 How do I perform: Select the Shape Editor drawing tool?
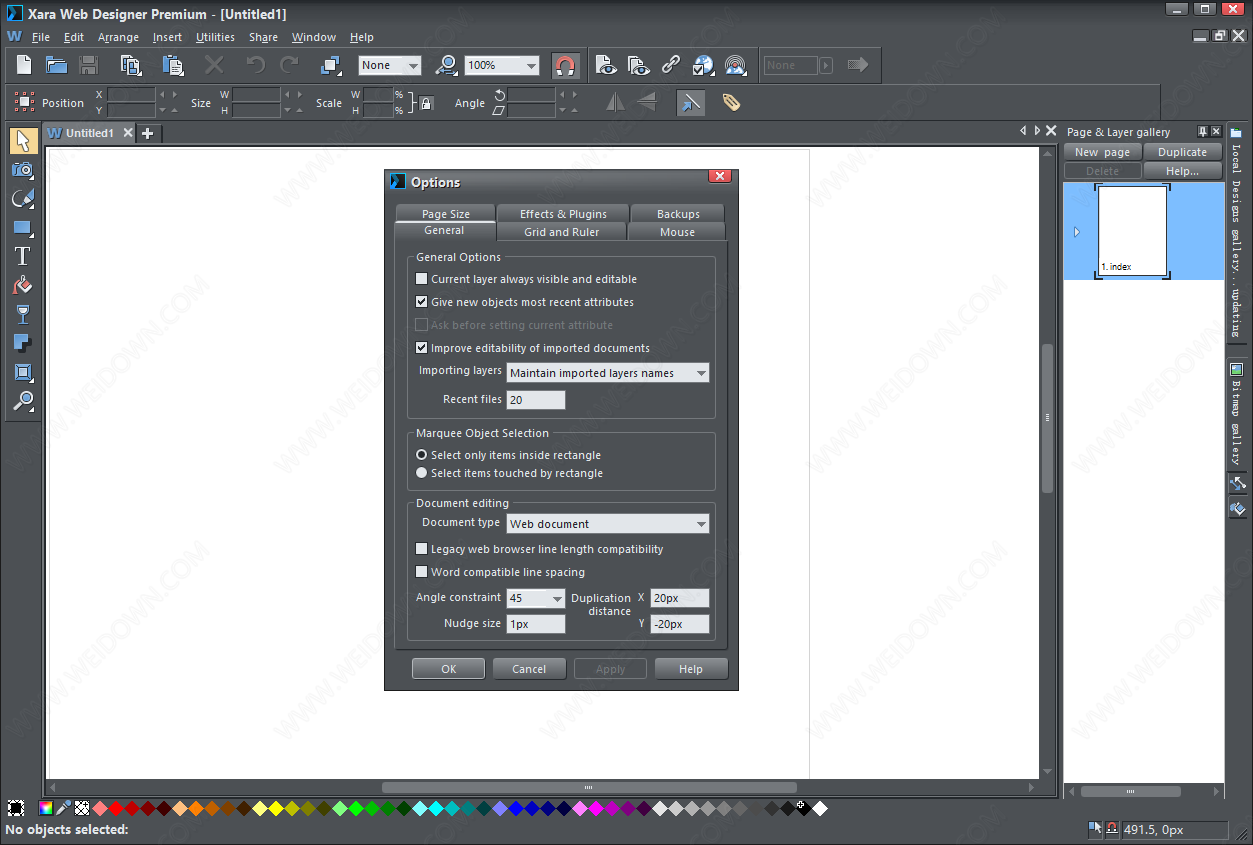click(x=23, y=198)
